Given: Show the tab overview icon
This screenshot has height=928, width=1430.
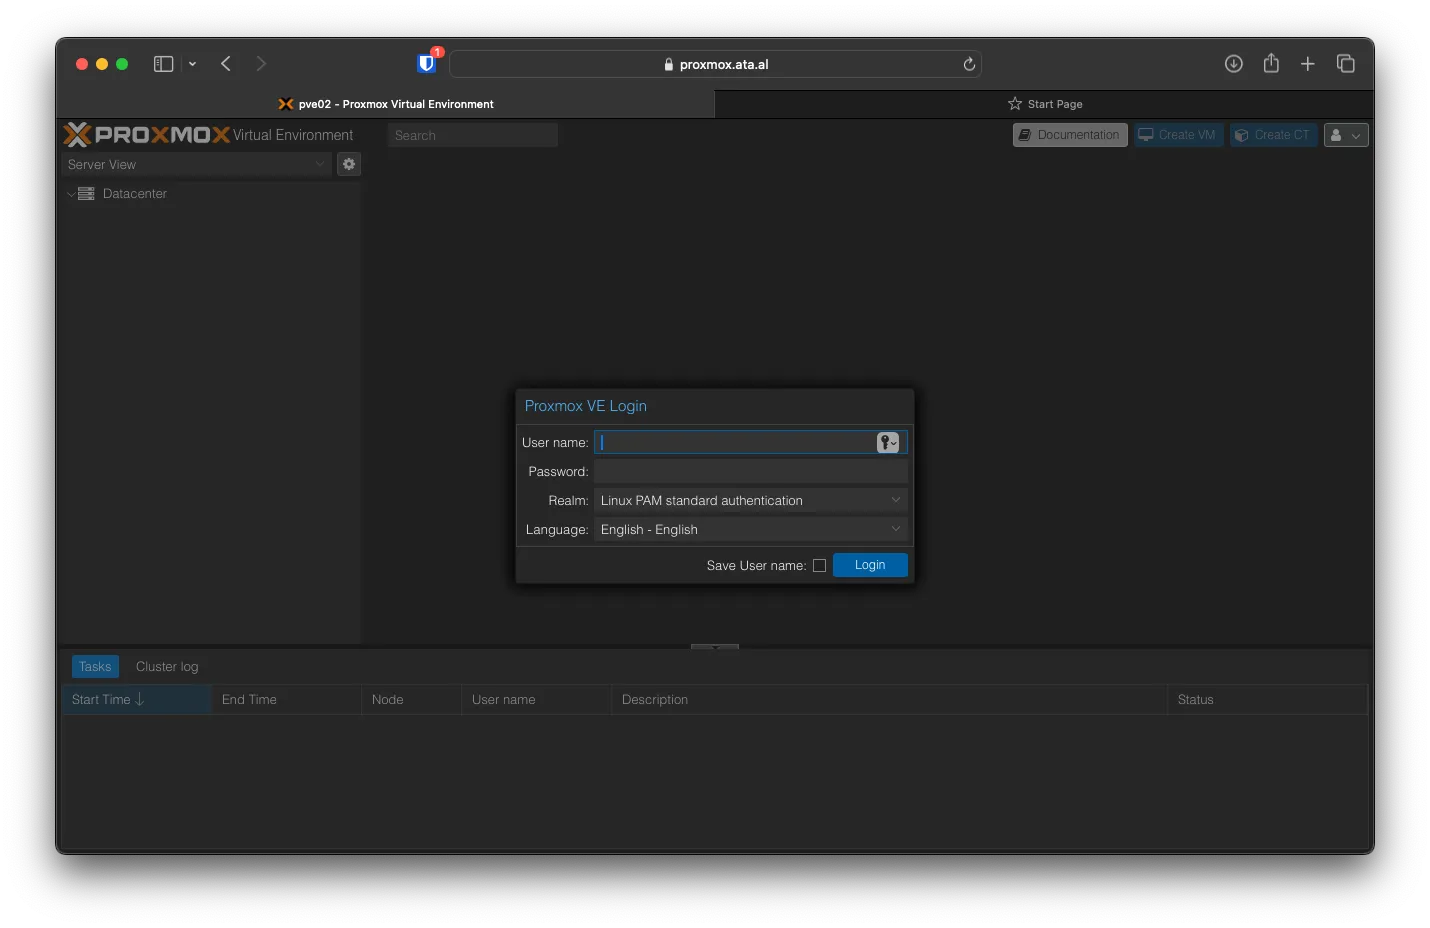Looking at the screenshot, I should click(1346, 64).
